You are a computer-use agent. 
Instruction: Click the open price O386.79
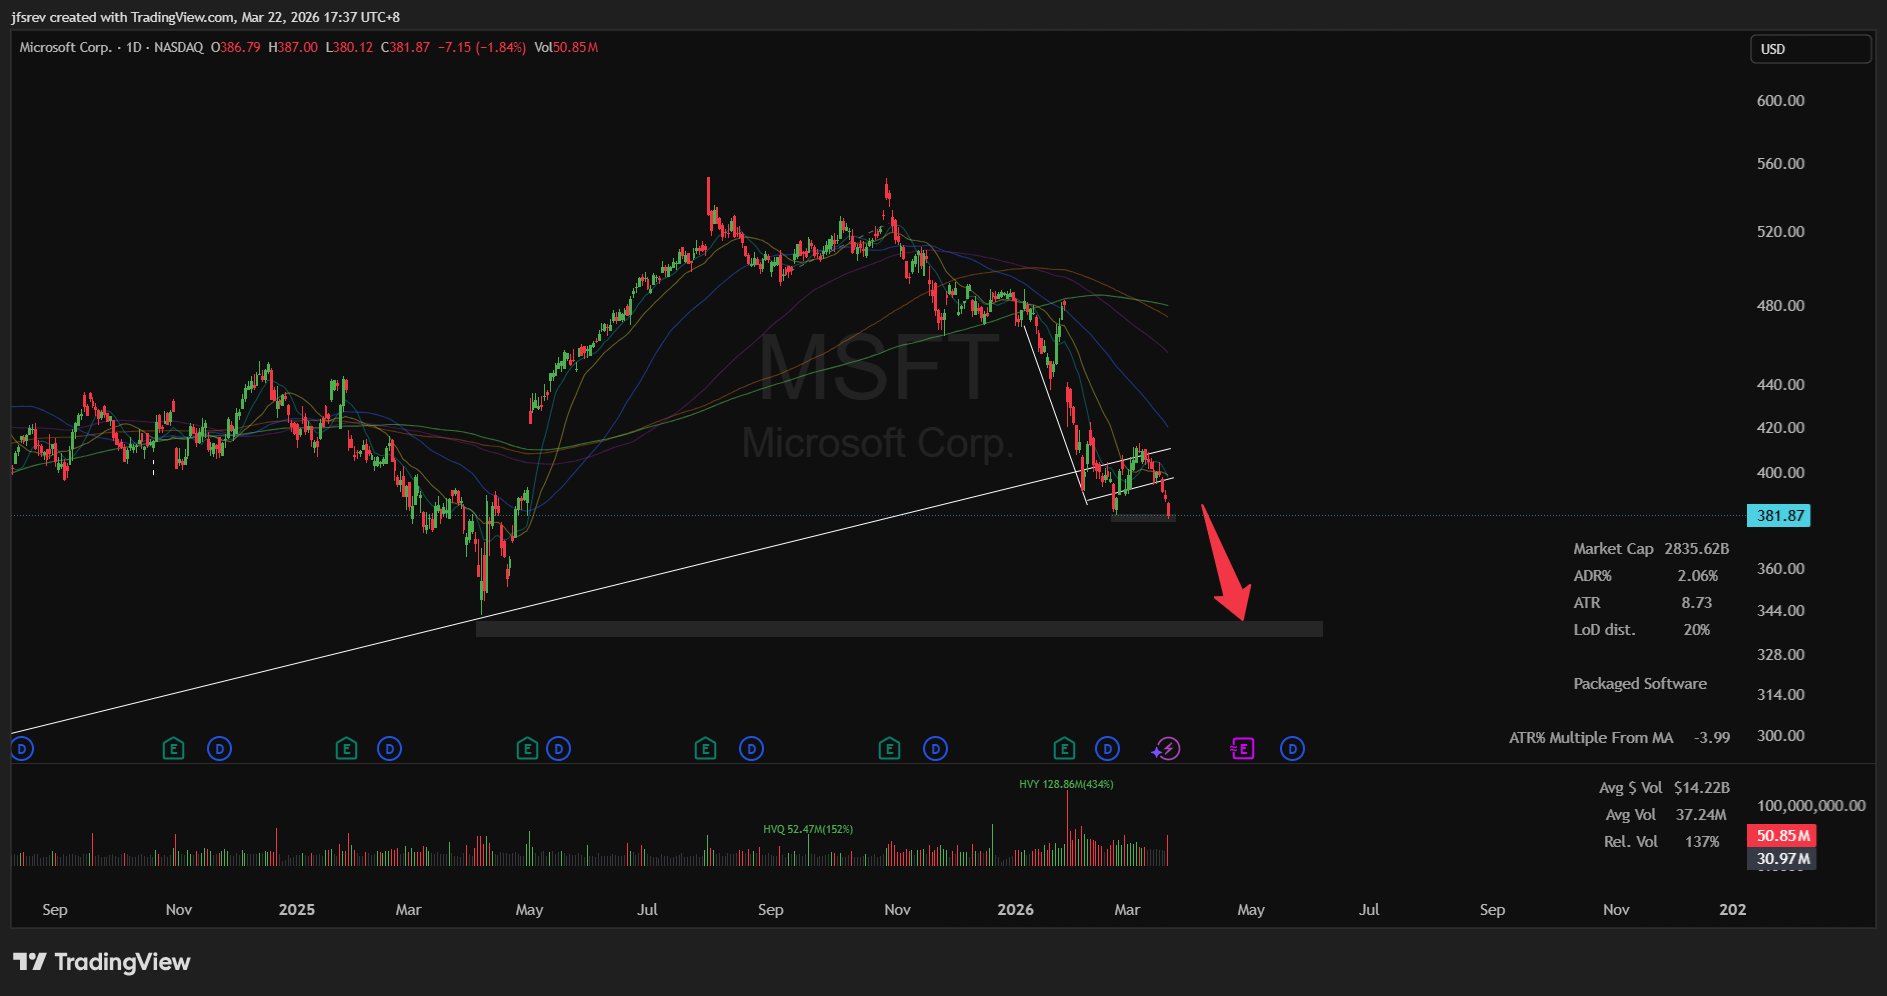point(236,47)
